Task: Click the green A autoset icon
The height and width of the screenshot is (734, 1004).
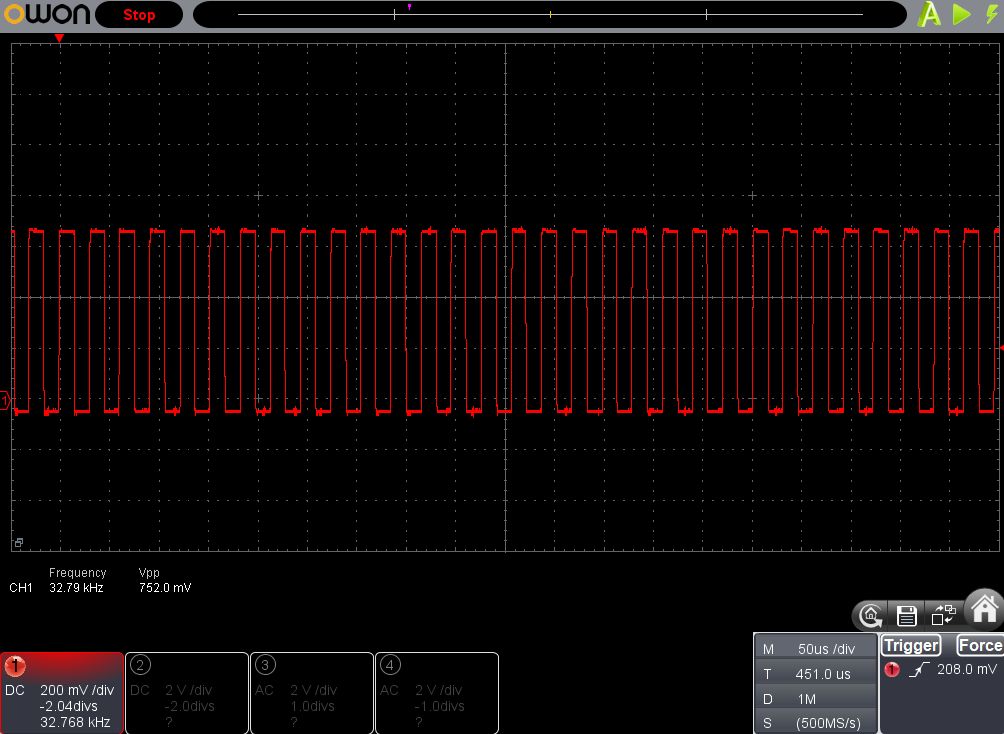Action: tap(929, 14)
